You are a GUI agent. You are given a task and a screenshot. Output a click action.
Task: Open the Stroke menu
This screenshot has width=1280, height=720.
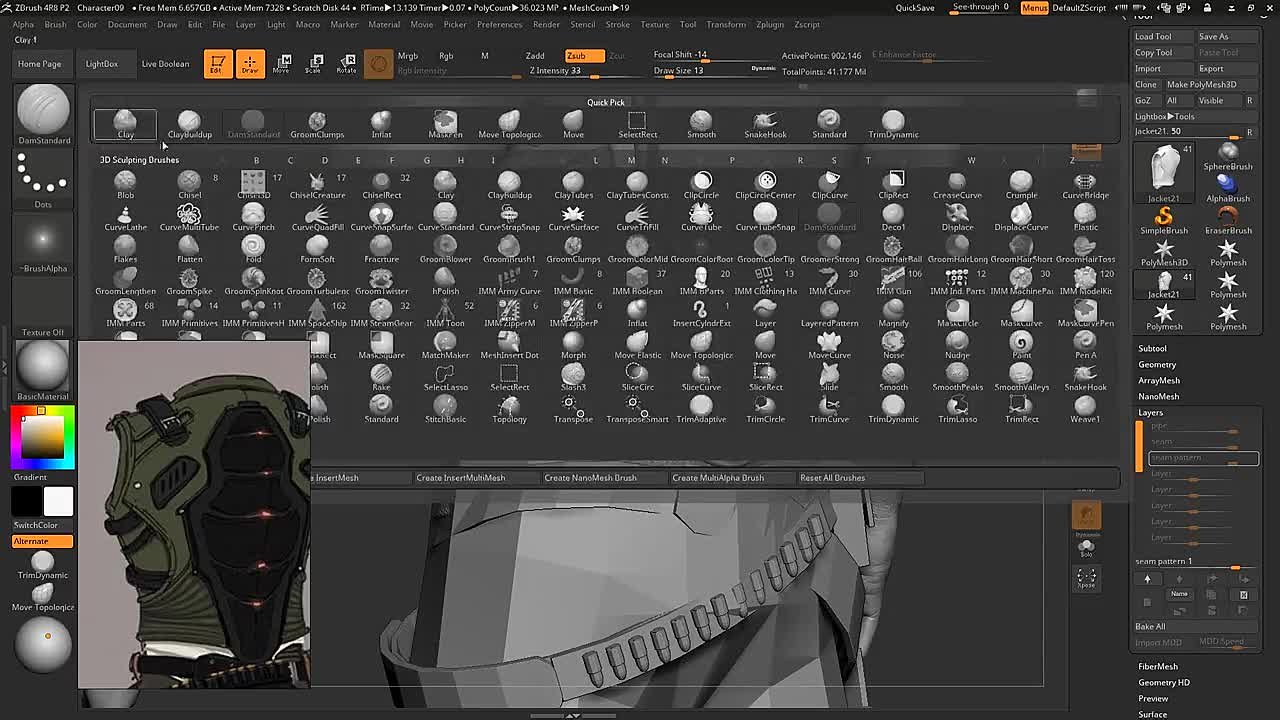click(618, 24)
